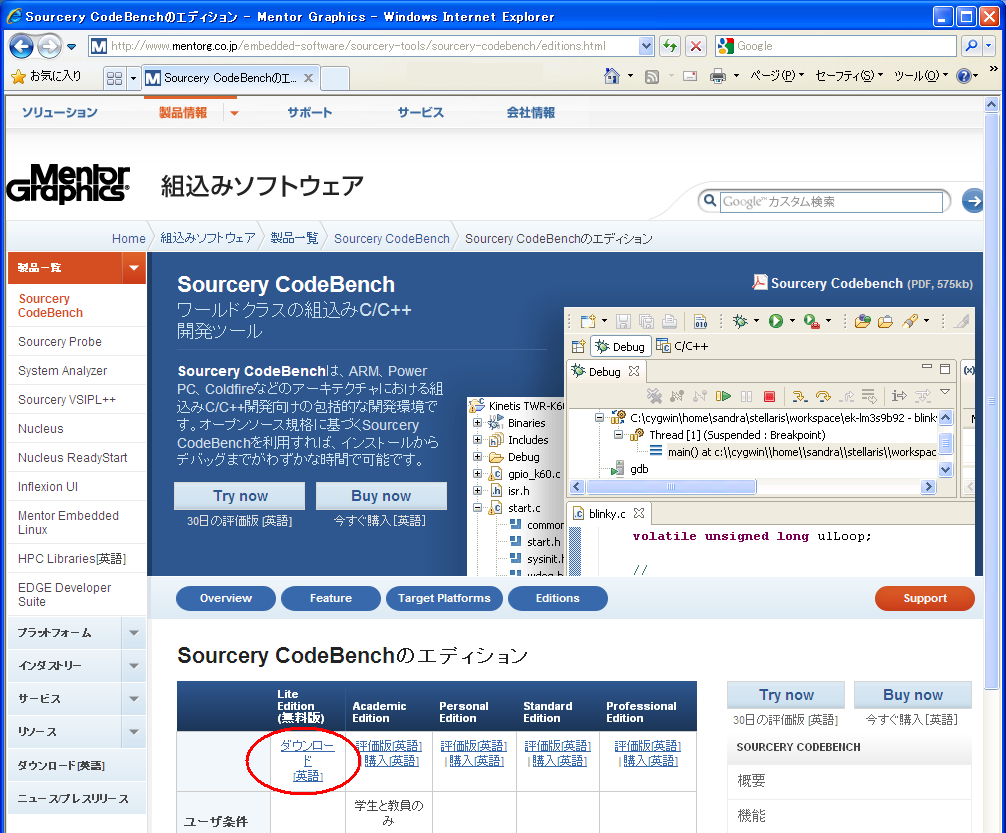Open System Analyzer sidebar link
Viewport: 1006px width, 833px height.
point(62,370)
